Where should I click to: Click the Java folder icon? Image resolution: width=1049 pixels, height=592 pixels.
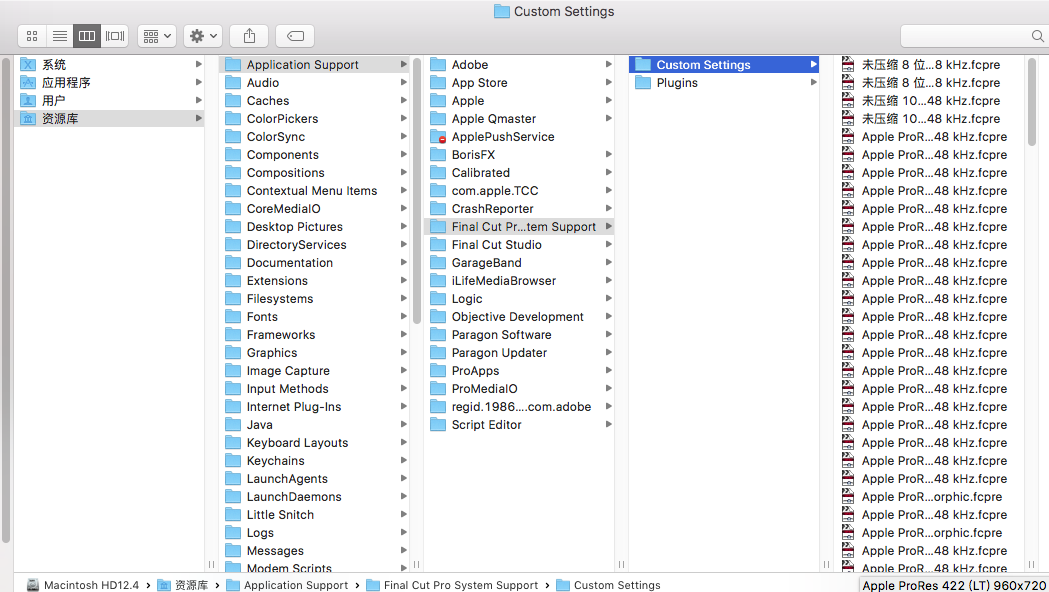(x=233, y=425)
